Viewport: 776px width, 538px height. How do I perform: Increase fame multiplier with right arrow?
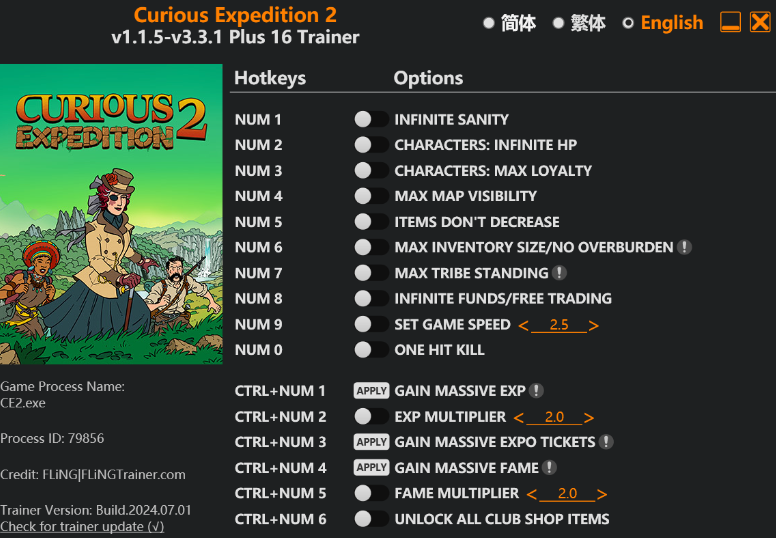click(x=603, y=494)
